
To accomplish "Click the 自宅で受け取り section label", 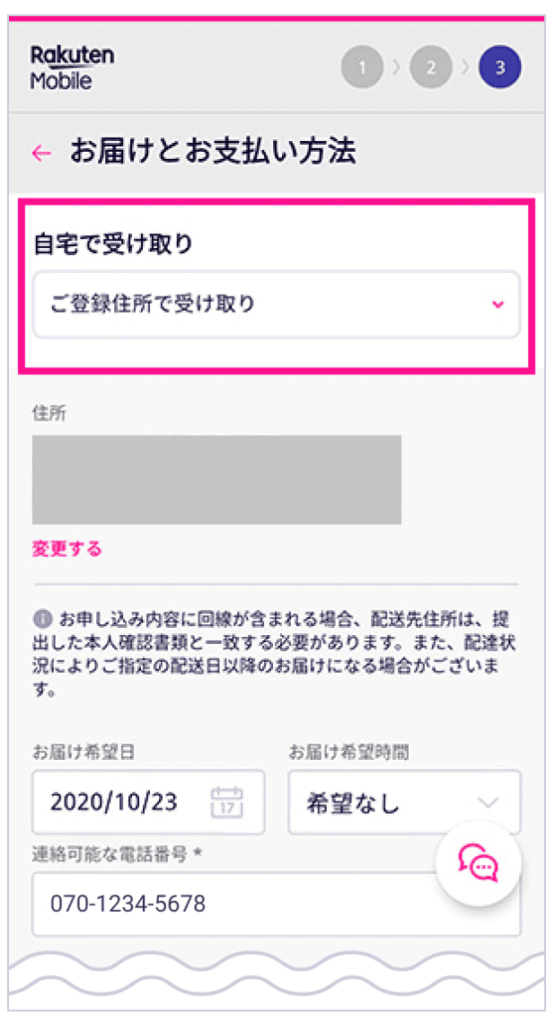I will pos(113,244).
